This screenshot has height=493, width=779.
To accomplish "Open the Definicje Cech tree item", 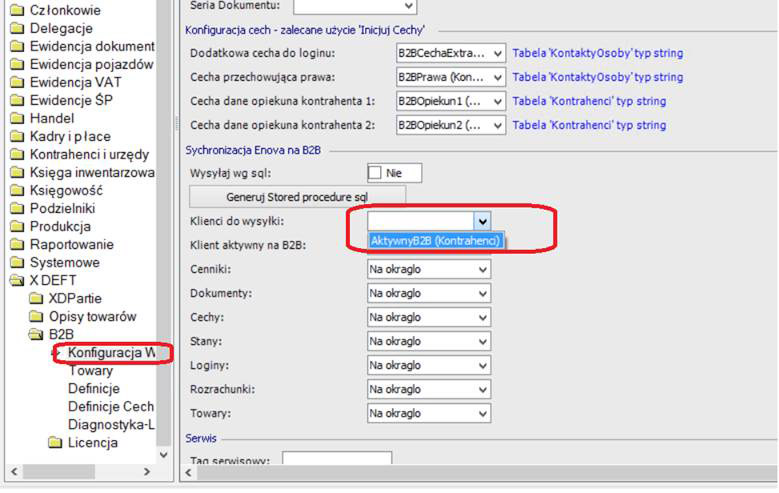I will coord(110,407).
